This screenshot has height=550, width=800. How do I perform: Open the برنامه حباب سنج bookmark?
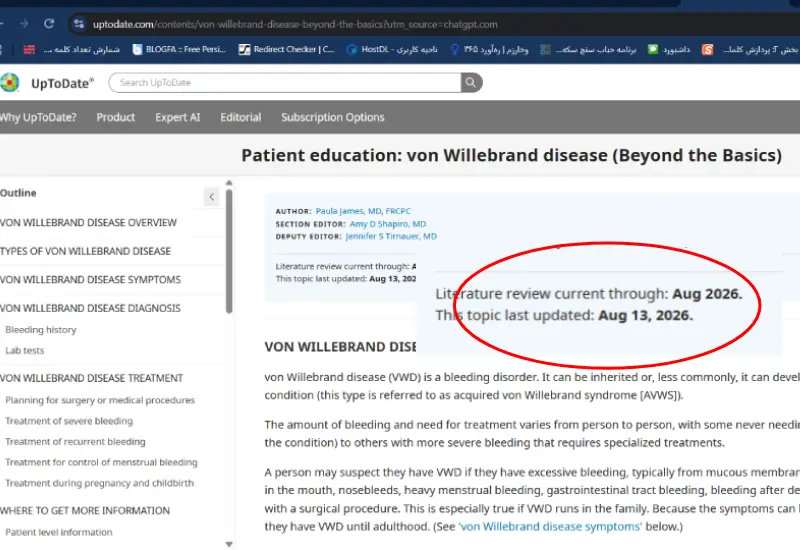(588, 49)
